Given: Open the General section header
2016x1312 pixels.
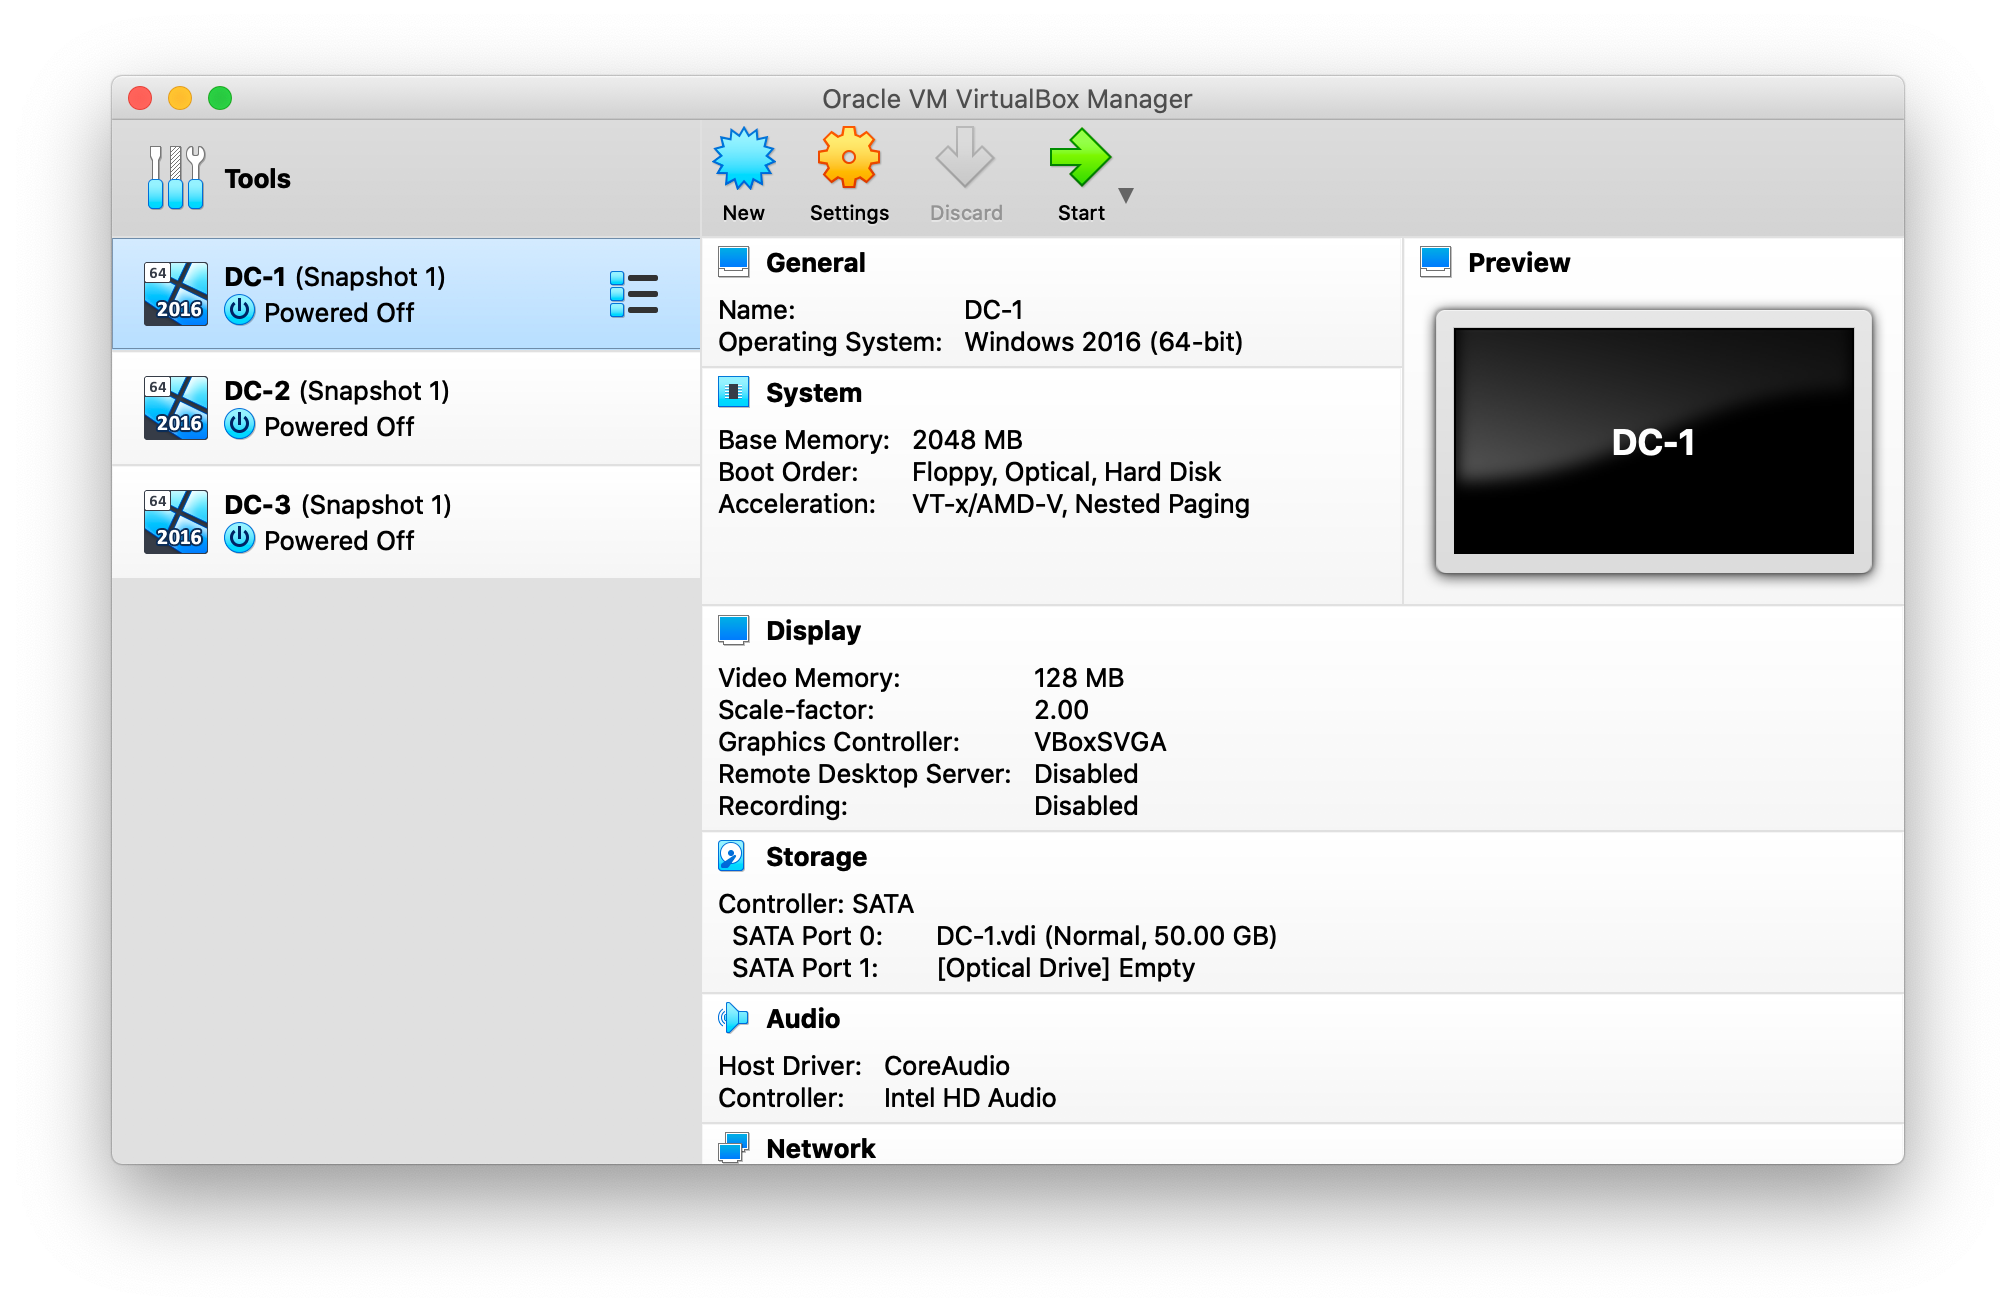Looking at the screenshot, I should pos(815,263).
